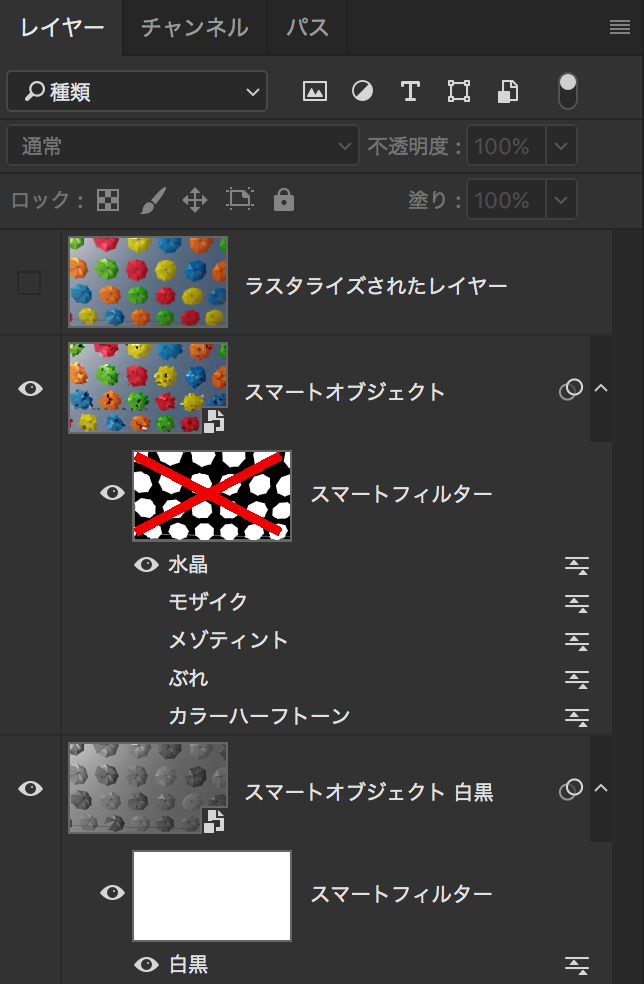Viewport: 644px width, 984px height.
Task: Switch to the レイヤー tab
Action: [62, 28]
